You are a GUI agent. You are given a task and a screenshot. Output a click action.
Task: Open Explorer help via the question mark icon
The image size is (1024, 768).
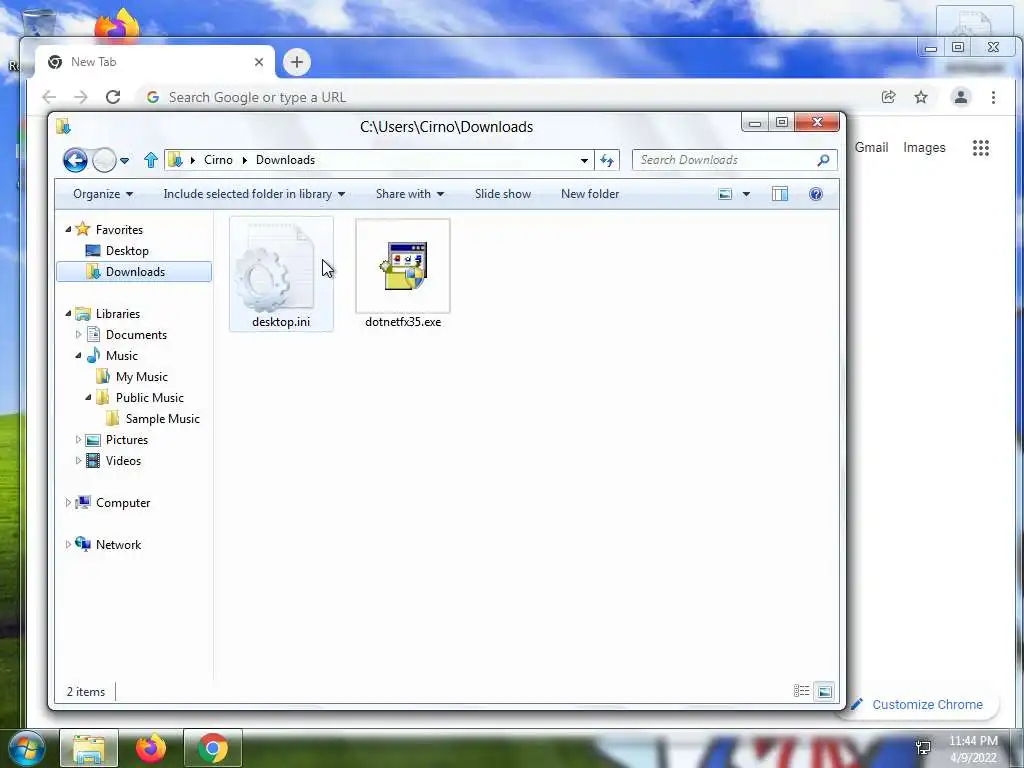[816, 194]
